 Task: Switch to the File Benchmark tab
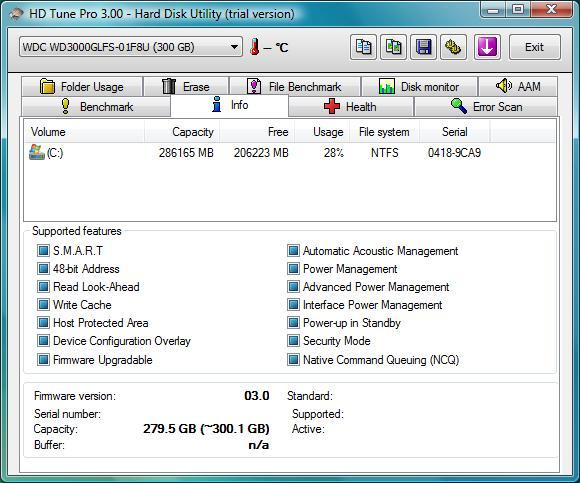(x=295, y=87)
